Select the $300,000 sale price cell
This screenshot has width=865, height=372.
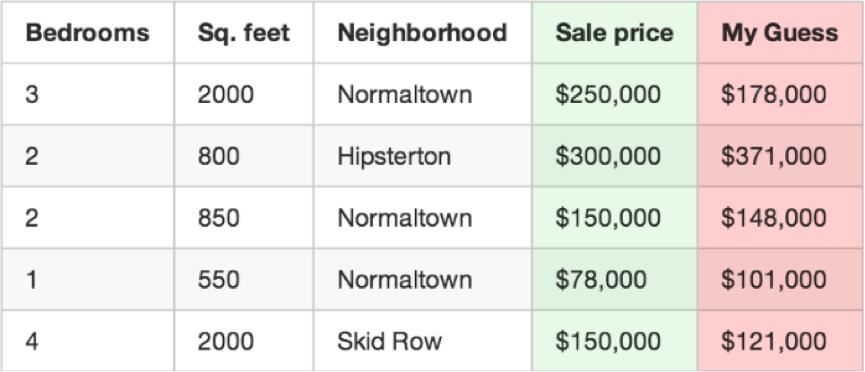615,156
